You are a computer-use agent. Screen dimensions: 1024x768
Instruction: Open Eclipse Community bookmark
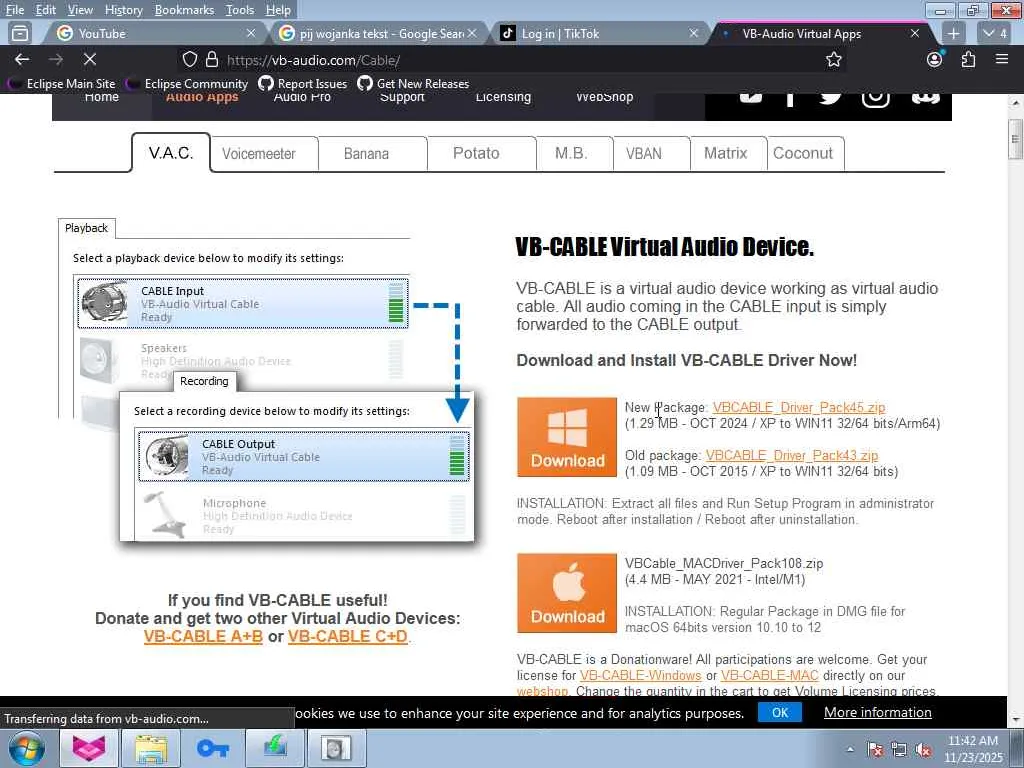pos(189,84)
